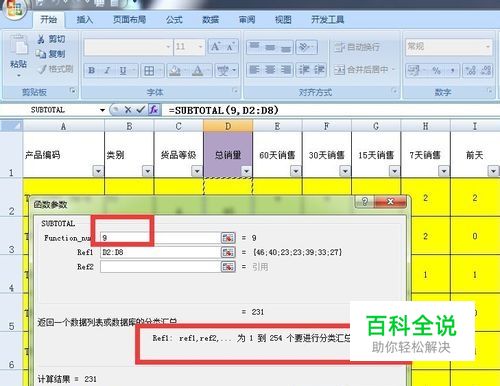Align text to top
Screen dimensions: 500x386
coord(254,47)
